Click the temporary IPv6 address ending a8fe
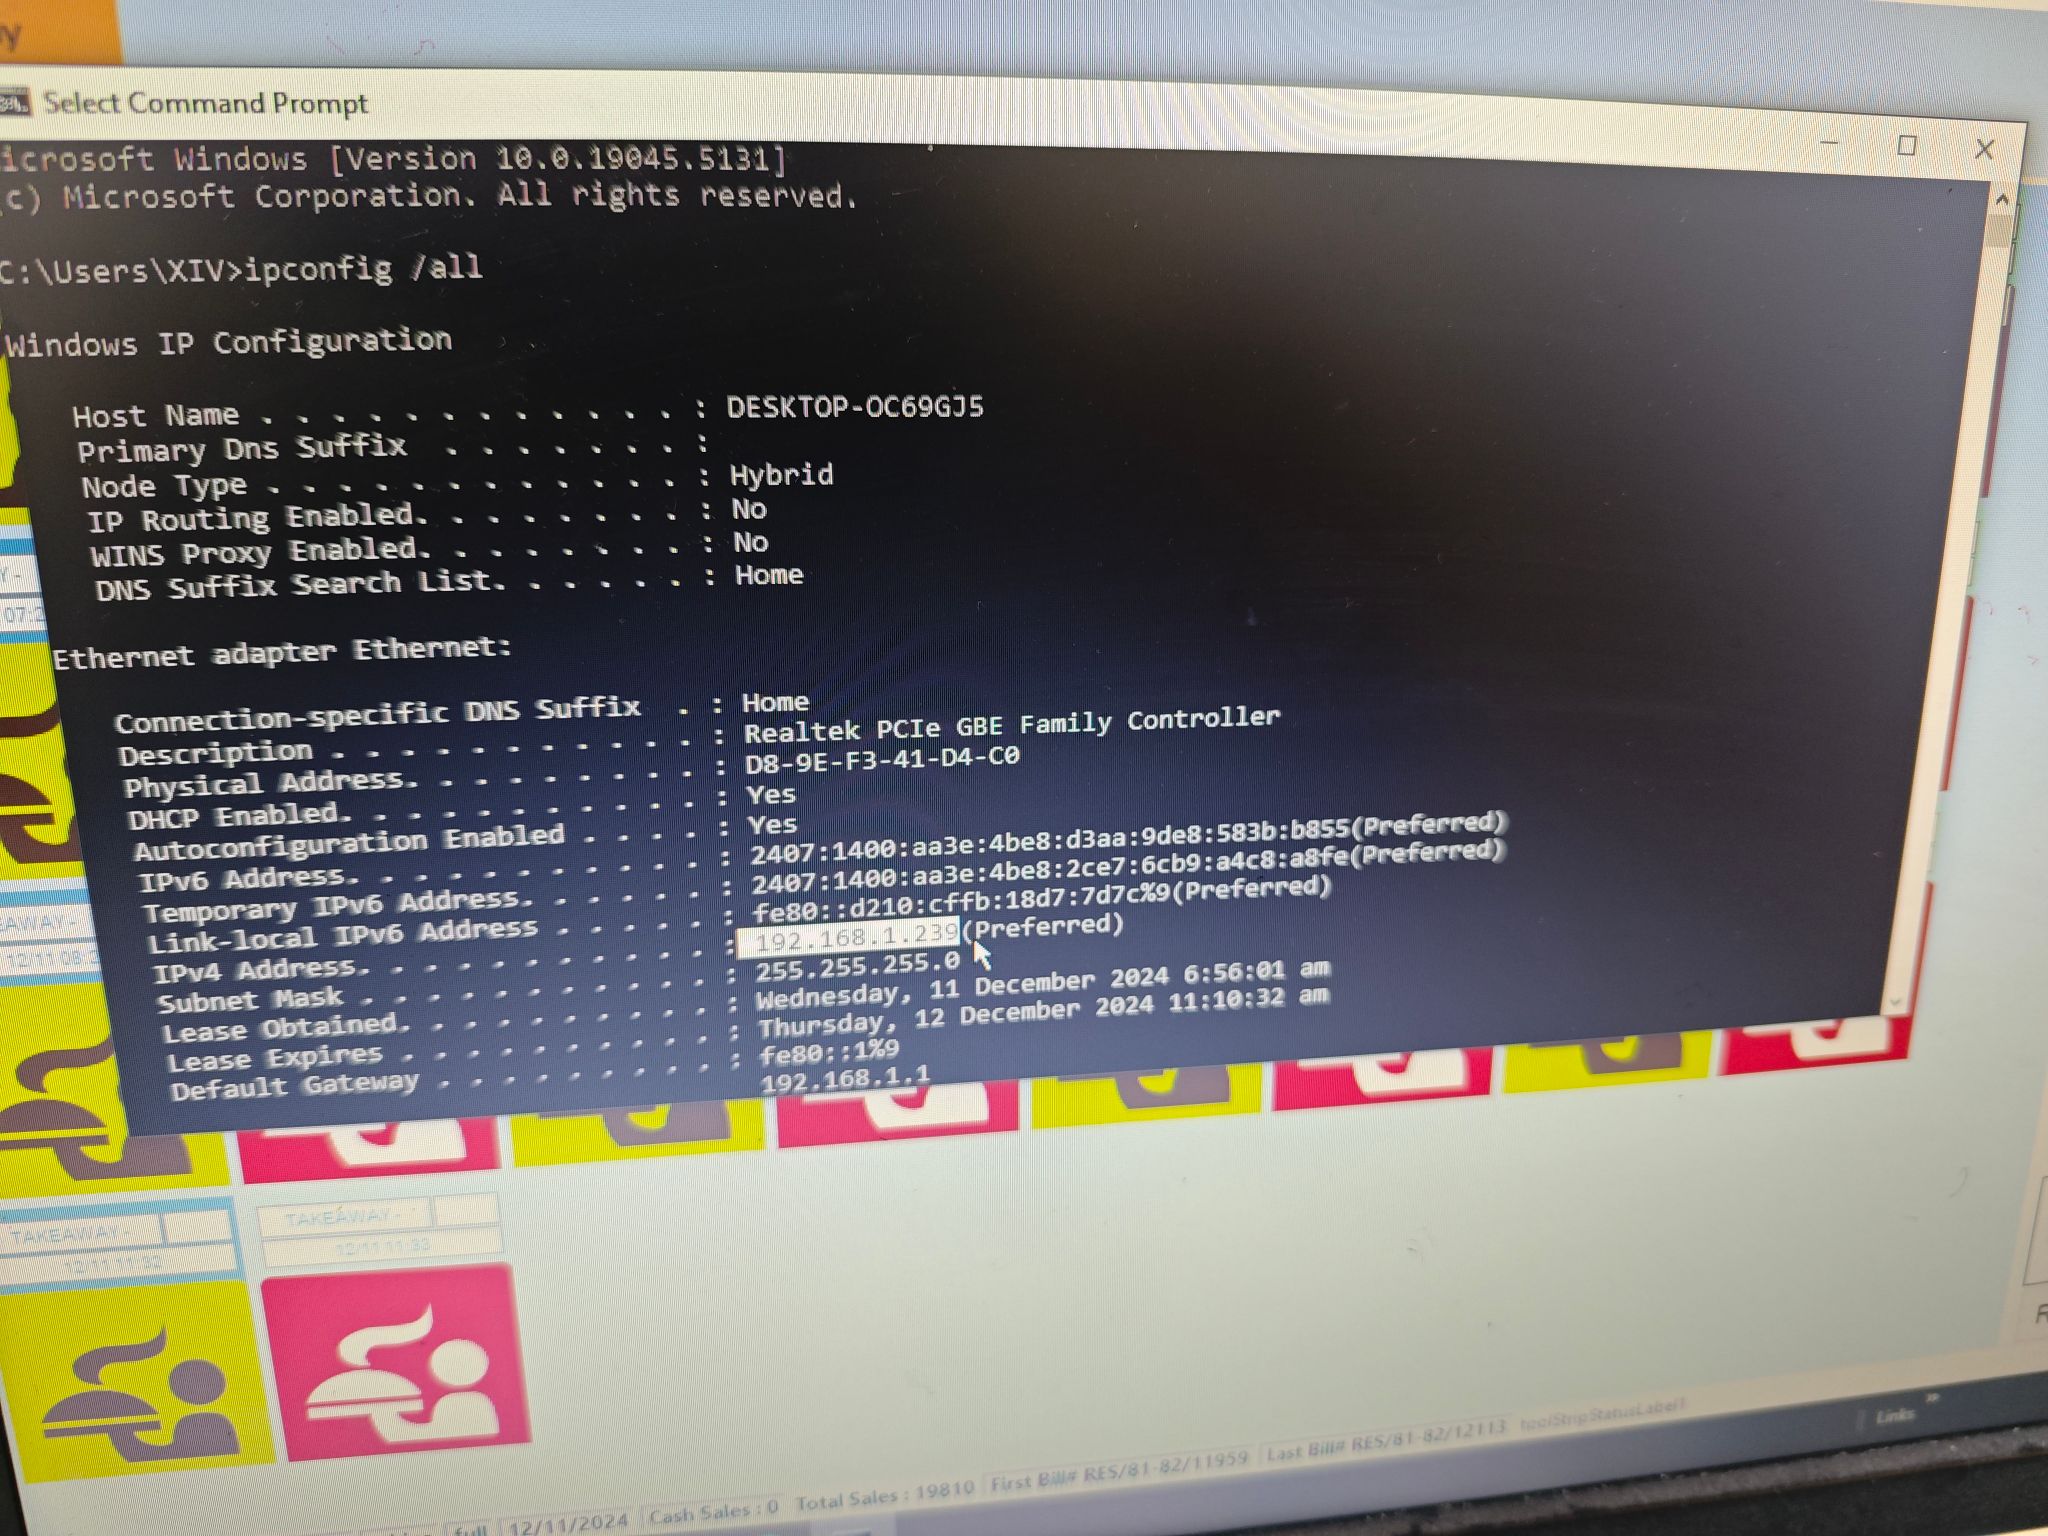 coord(1127,868)
